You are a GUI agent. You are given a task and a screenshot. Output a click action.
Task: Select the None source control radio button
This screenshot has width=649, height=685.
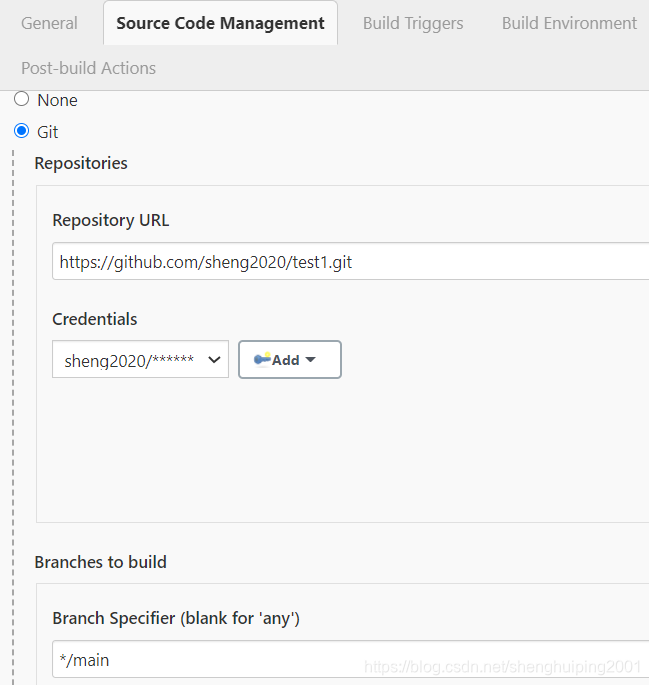[x=21, y=100]
